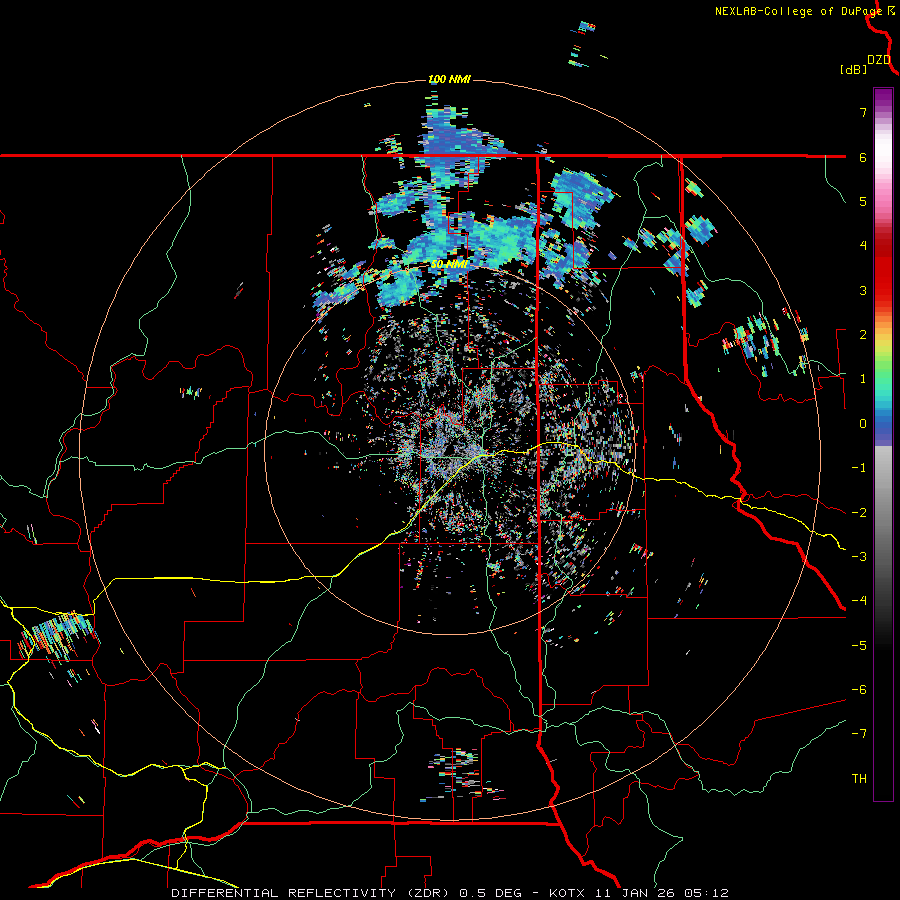
Task: Click the "KOTX" station ID in the caption
Action: 567,893
